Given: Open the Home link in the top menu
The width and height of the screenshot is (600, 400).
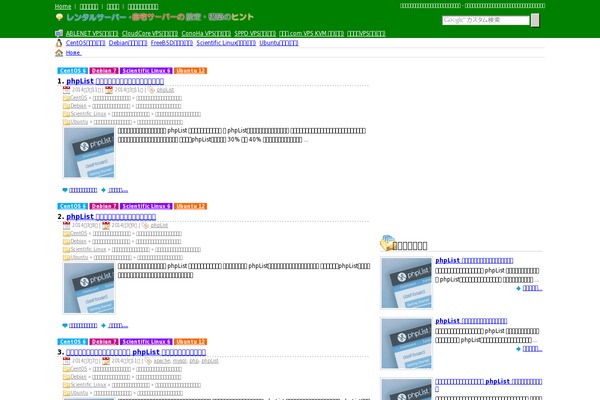Looking at the screenshot, I should click(x=63, y=7).
